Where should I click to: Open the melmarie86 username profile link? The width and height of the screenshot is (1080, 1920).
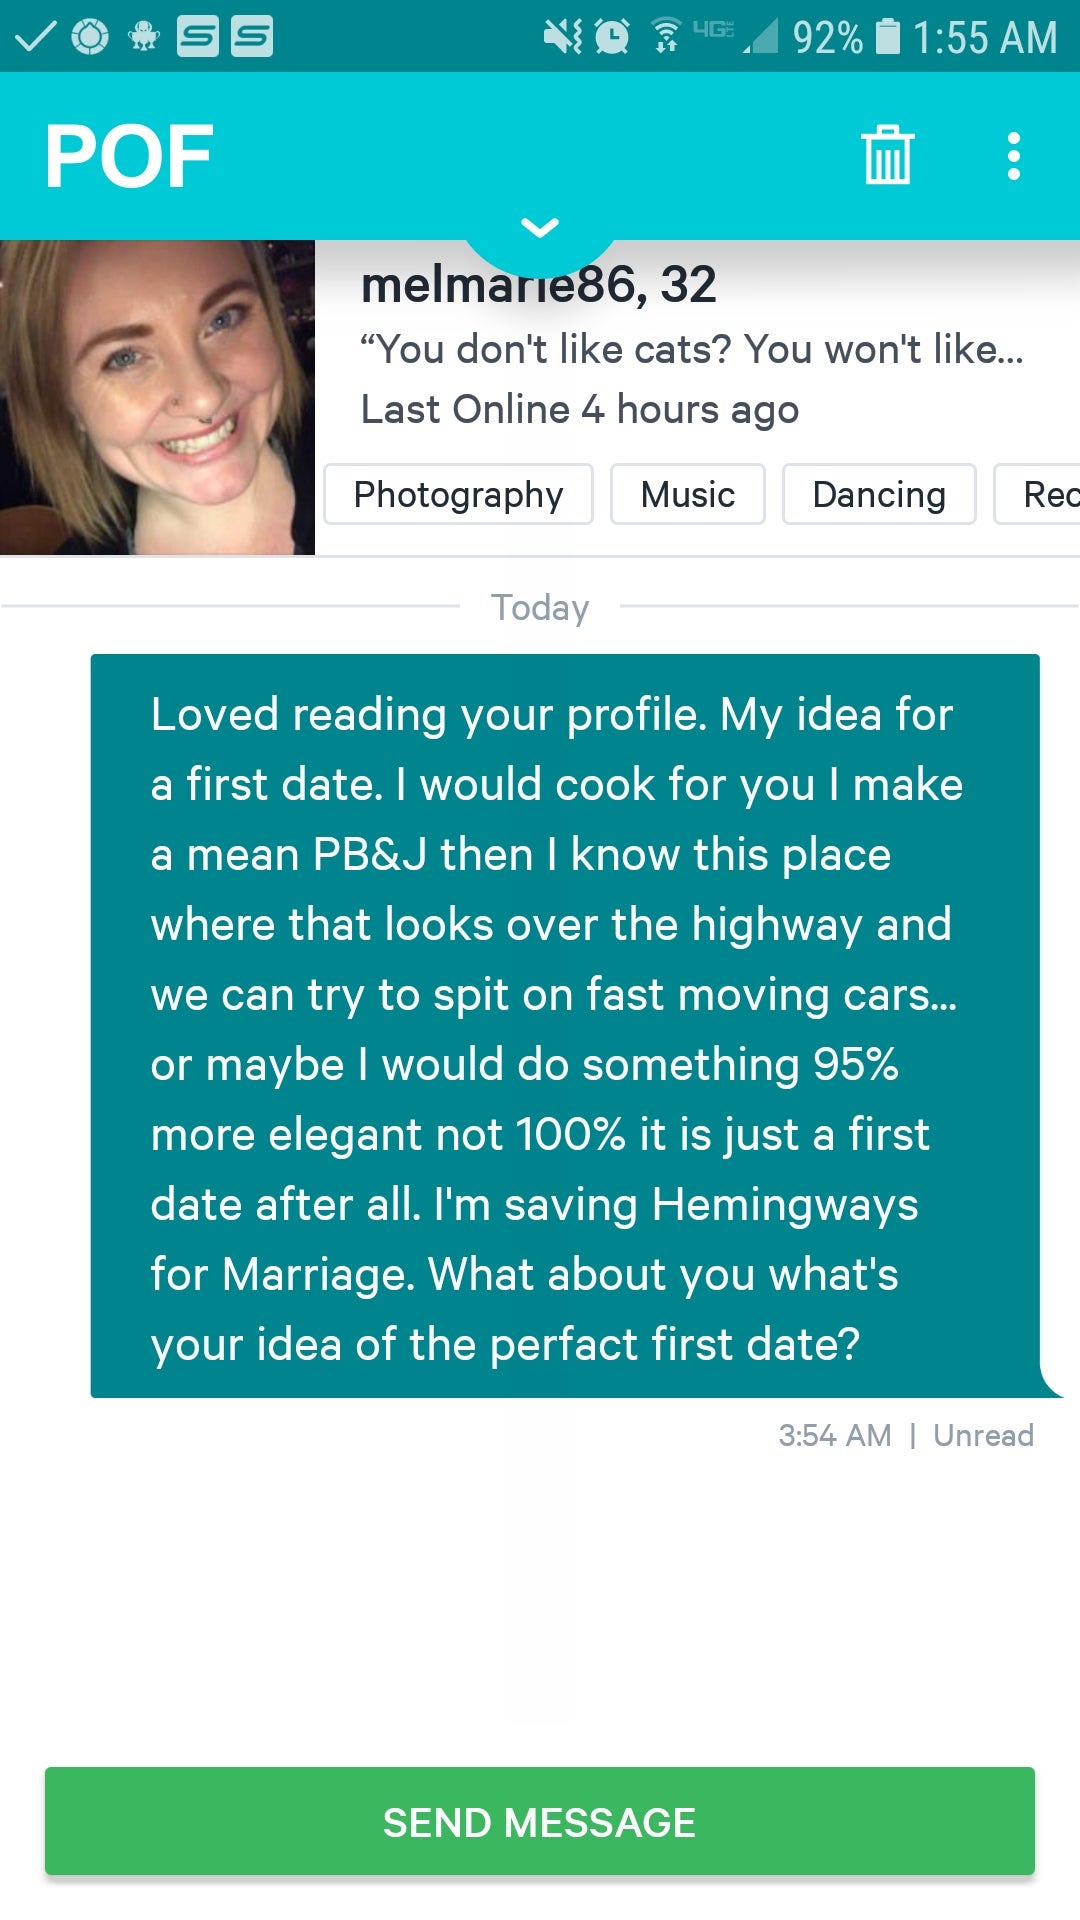[538, 285]
